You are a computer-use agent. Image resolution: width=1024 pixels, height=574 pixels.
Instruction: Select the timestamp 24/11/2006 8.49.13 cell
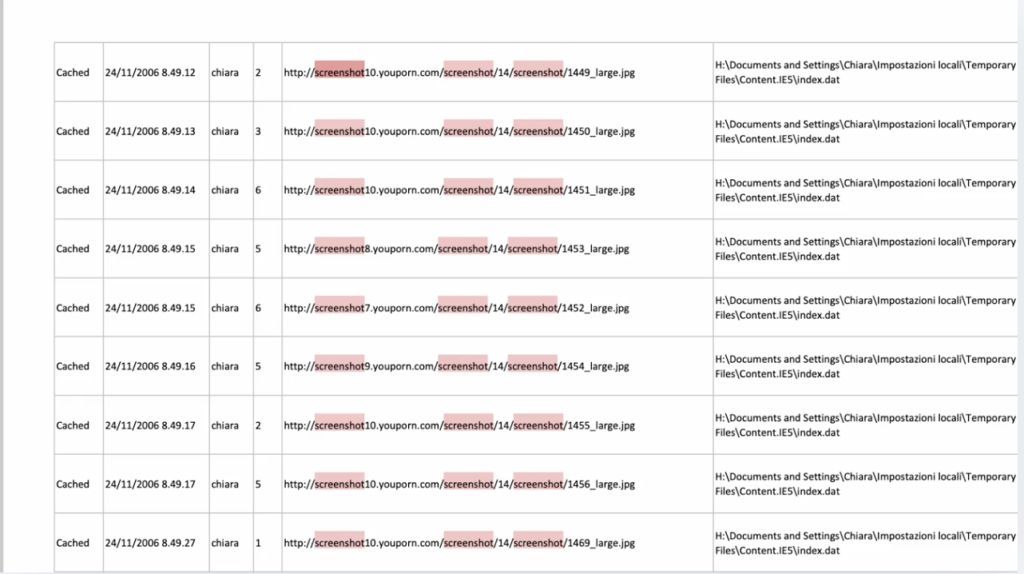tap(150, 131)
